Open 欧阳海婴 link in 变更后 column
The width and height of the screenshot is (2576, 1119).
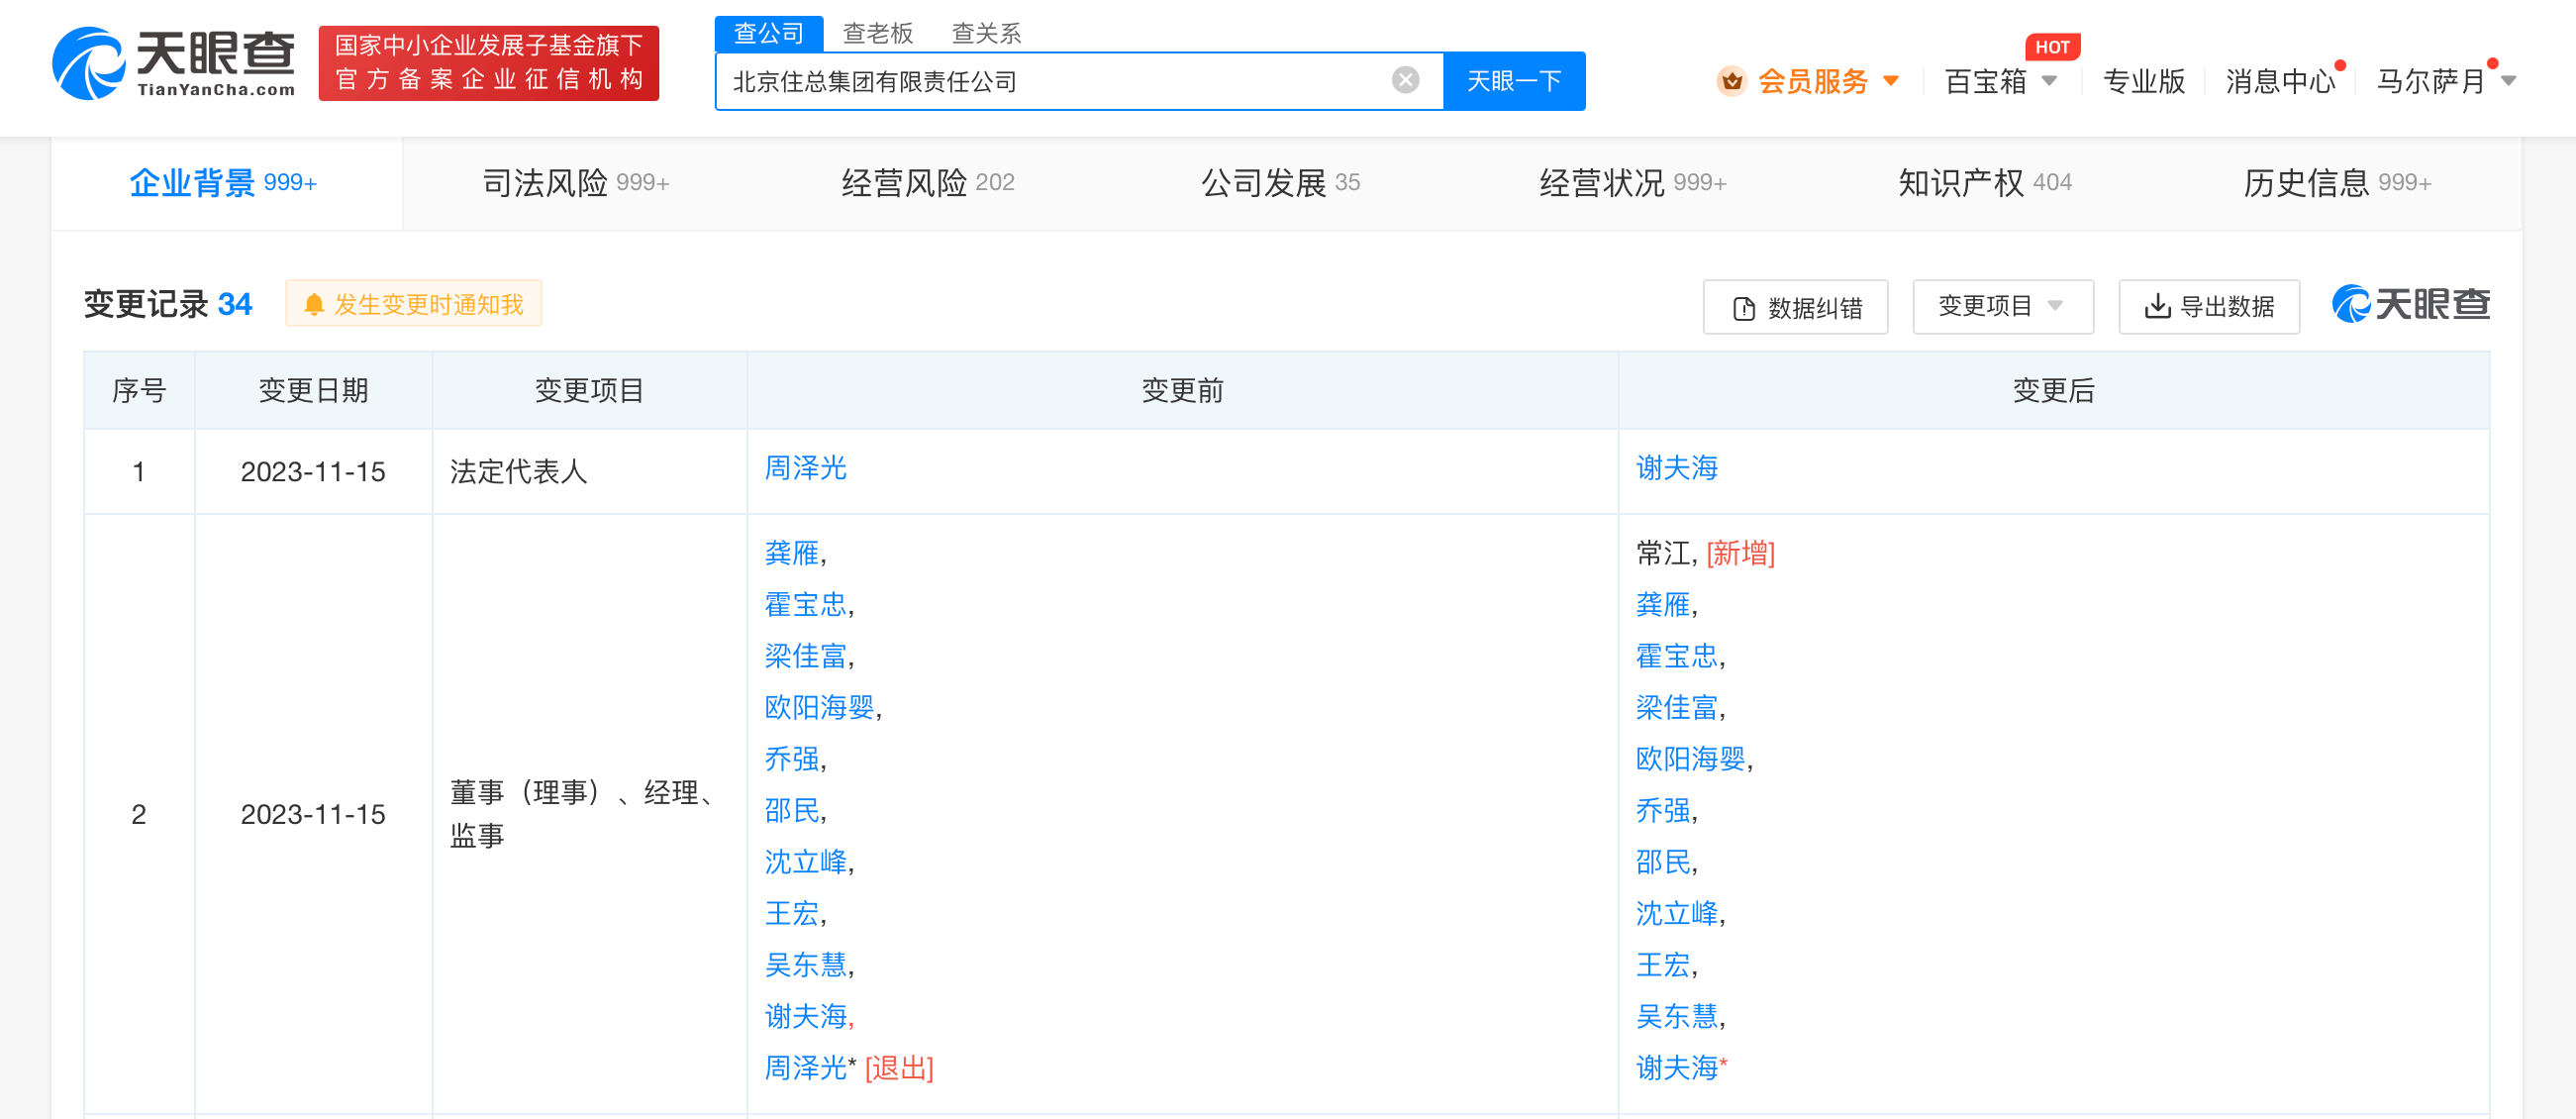(1691, 759)
